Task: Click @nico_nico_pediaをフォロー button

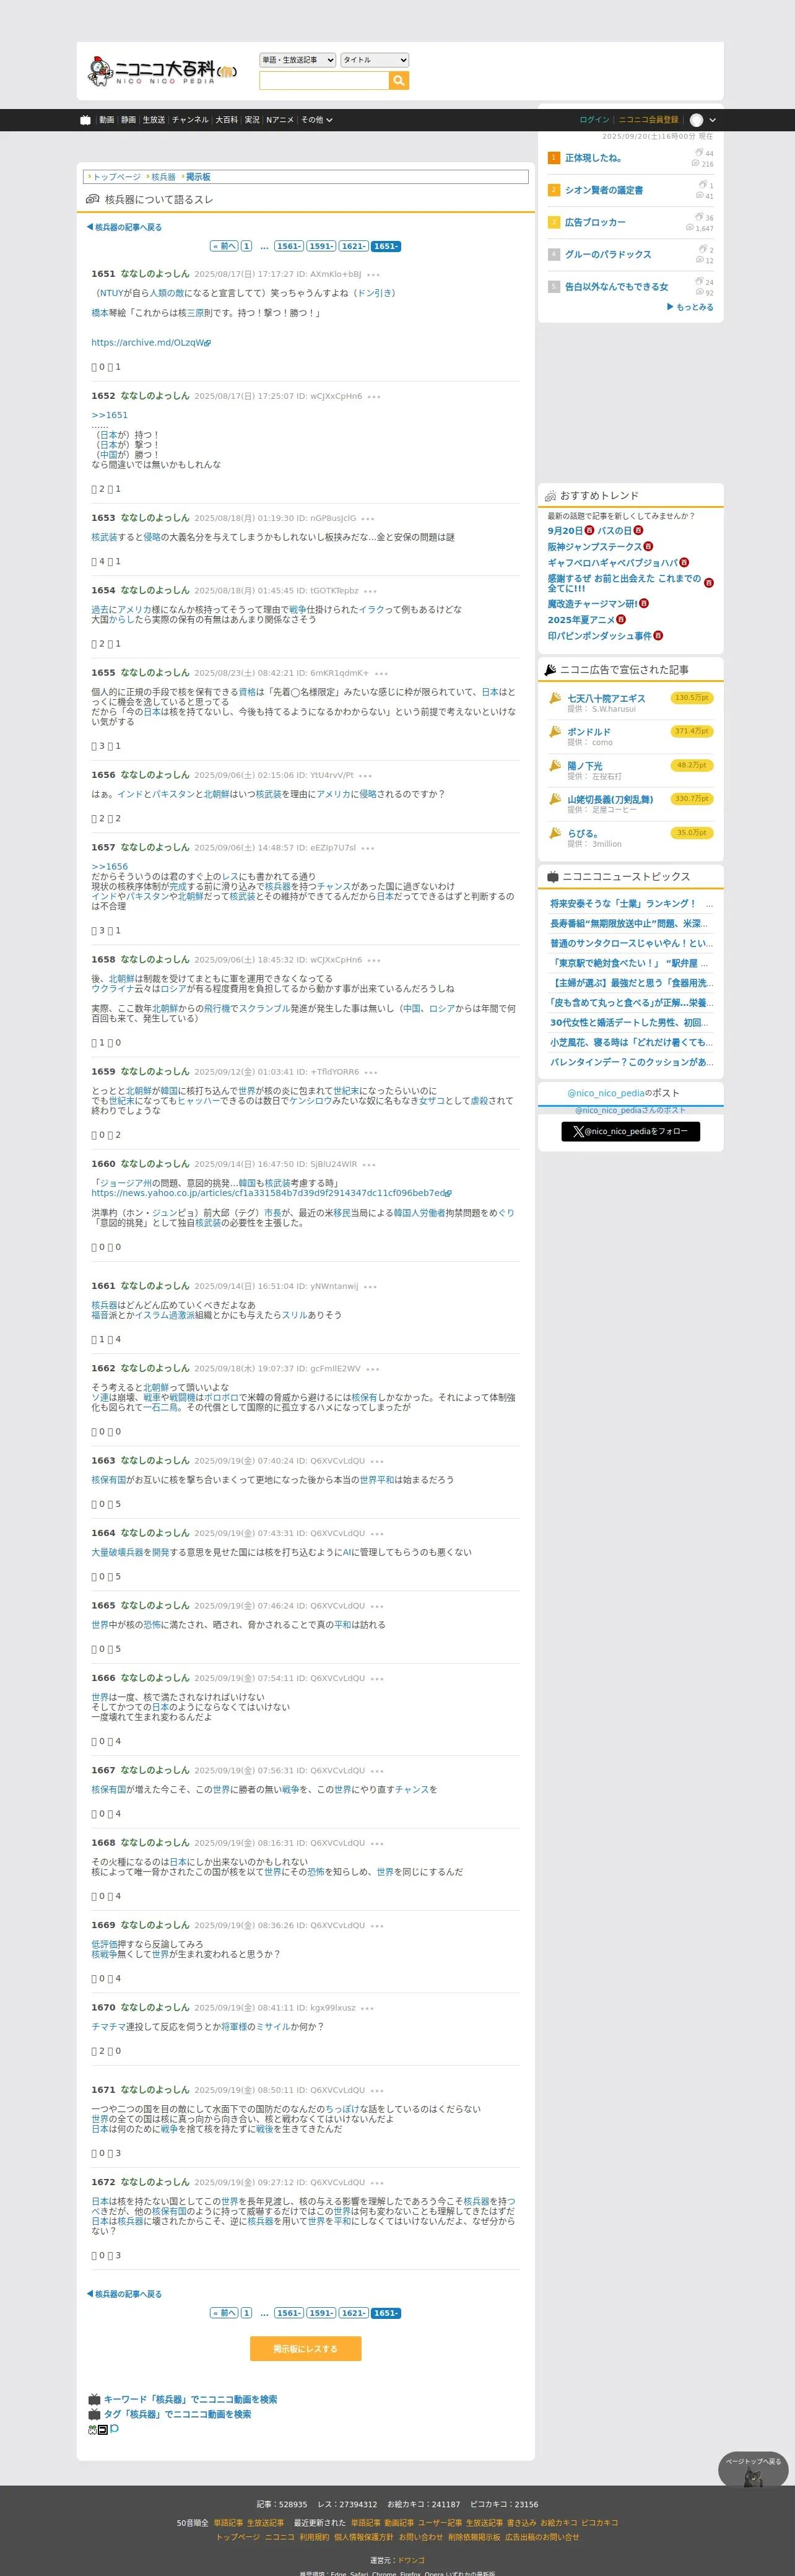Action: (631, 1131)
